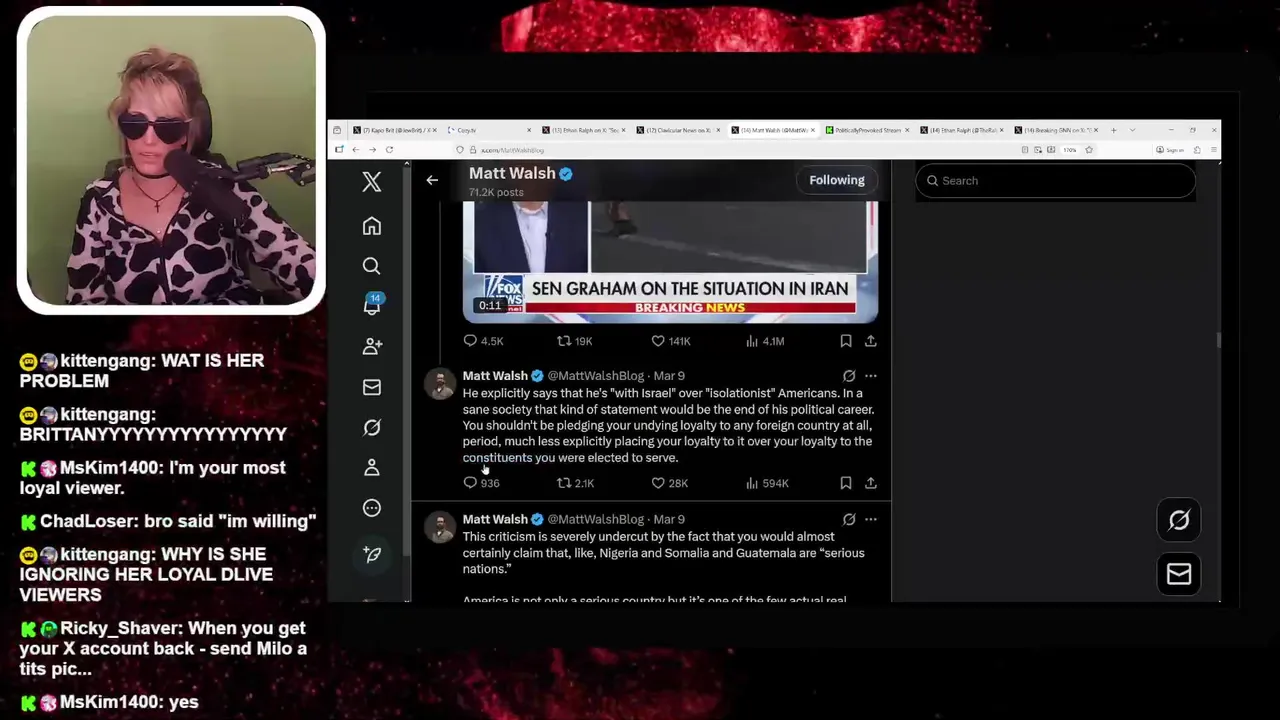Play the Sen Graham Fox News video

point(670,262)
